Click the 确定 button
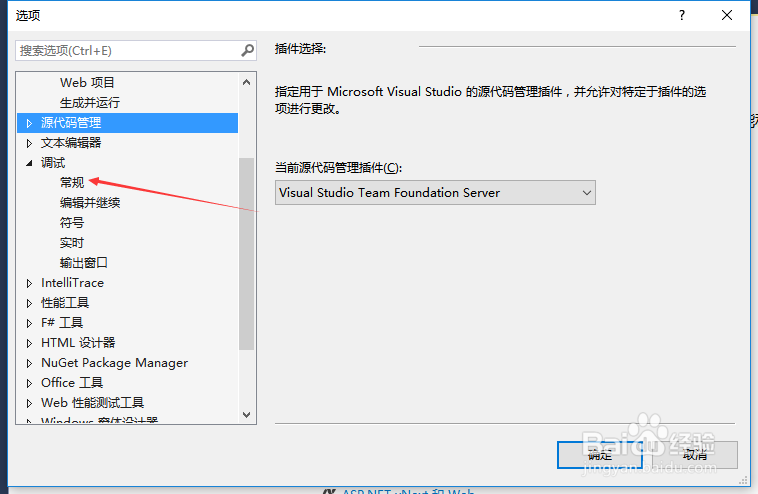758x494 pixels. [x=599, y=455]
